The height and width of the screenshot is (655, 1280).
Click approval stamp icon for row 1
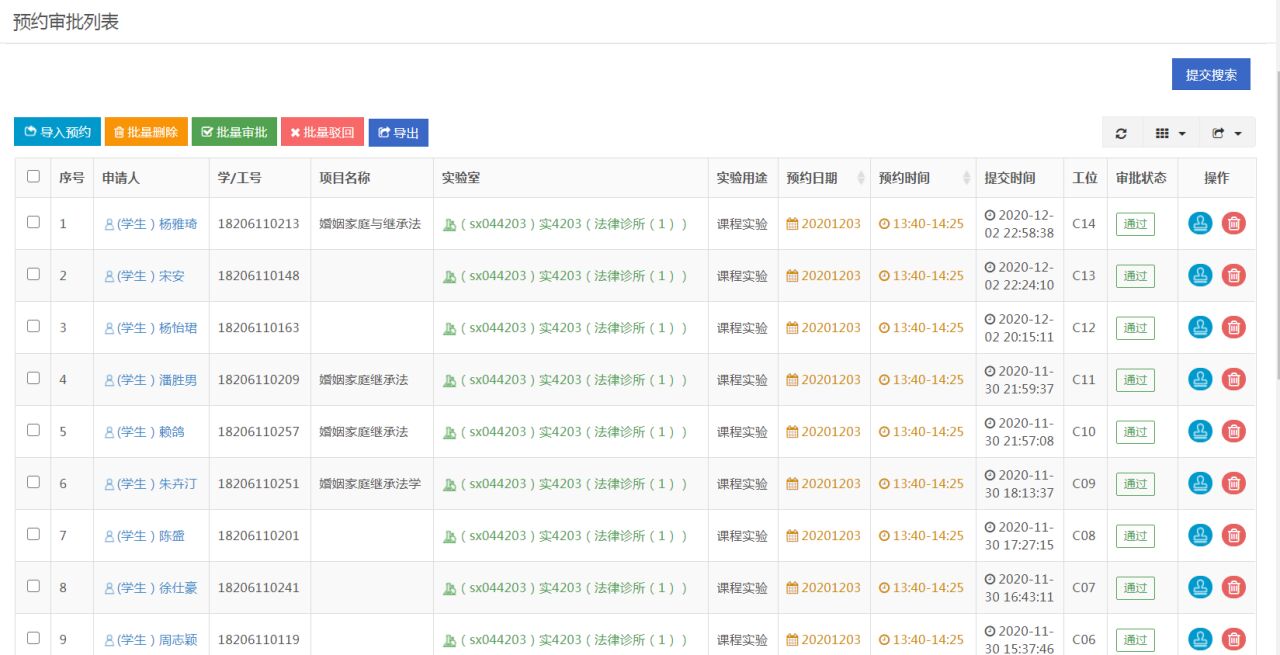click(x=1200, y=224)
